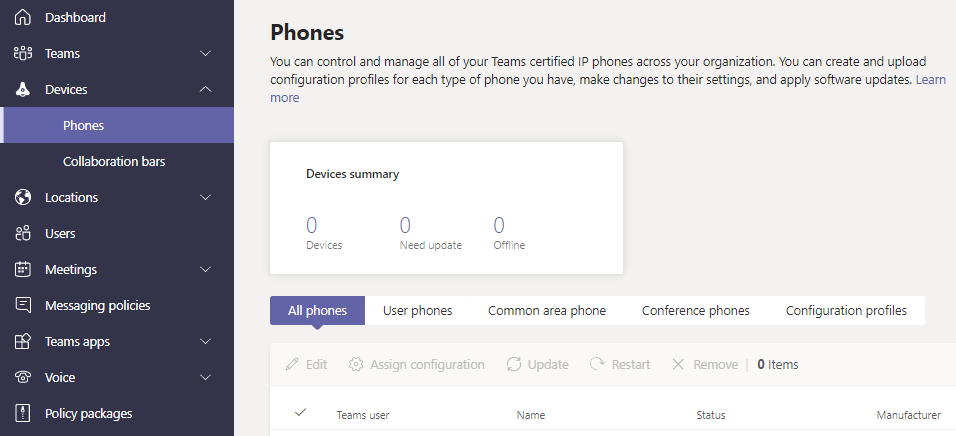Click the Teams people icon in sidebar

coord(23,53)
